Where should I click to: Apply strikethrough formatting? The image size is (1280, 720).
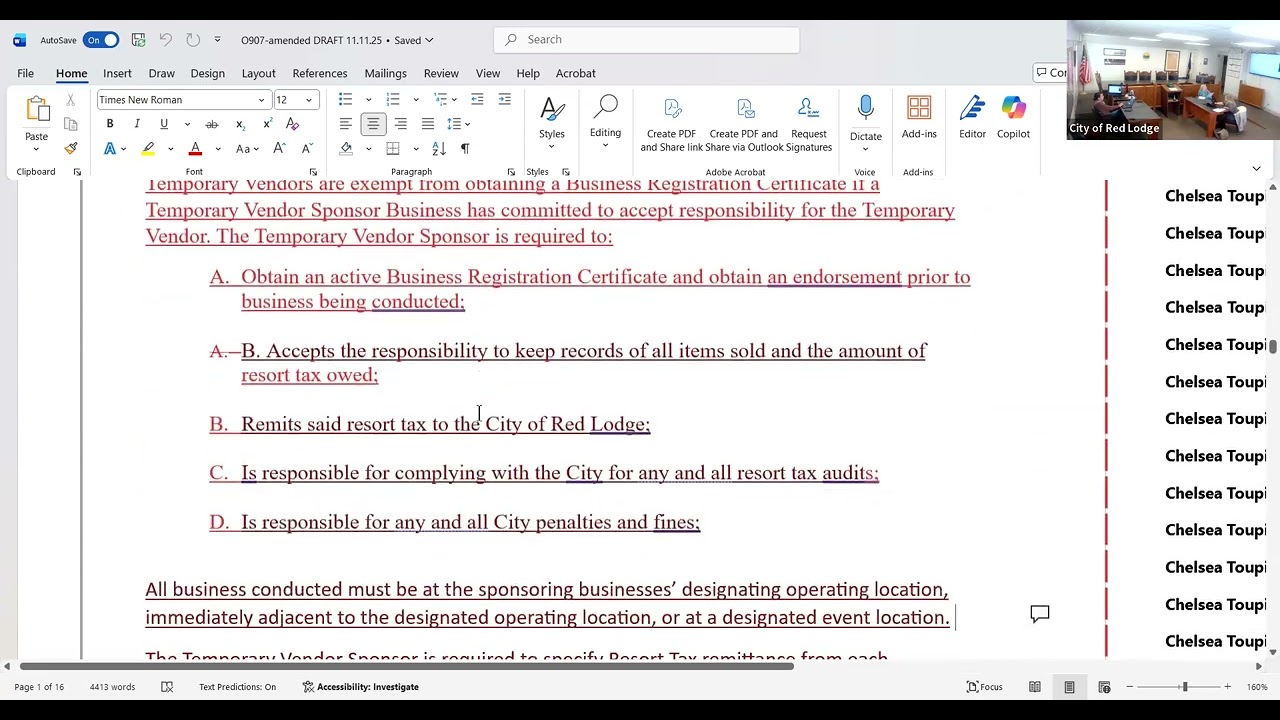coord(211,124)
